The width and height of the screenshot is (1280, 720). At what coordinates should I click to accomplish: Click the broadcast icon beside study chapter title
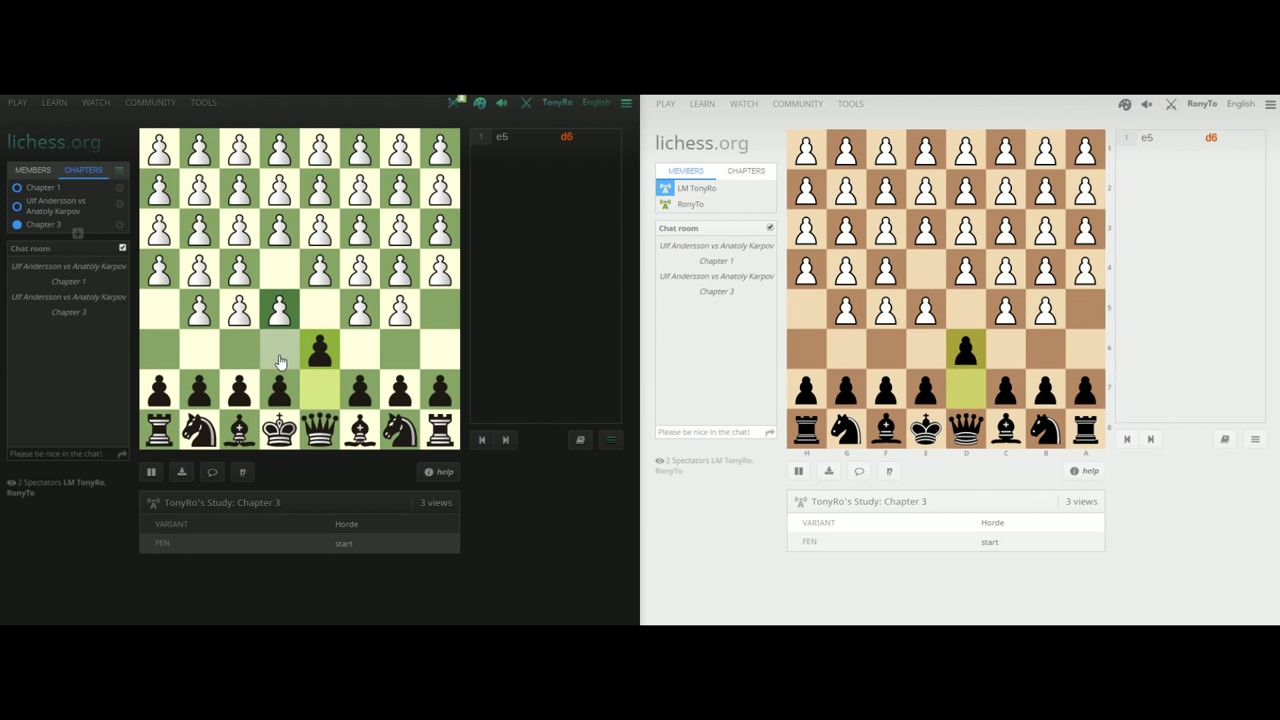point(152,502)
